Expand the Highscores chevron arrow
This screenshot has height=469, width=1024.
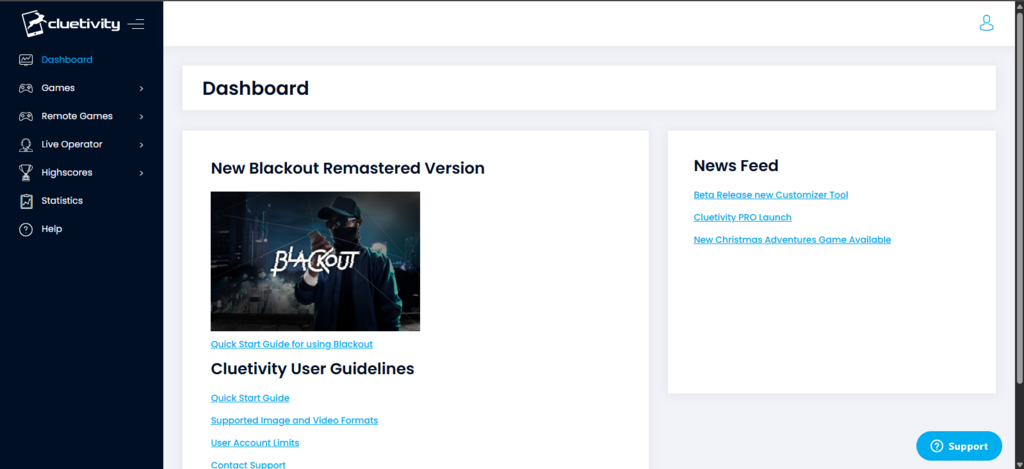click(142, 173)
